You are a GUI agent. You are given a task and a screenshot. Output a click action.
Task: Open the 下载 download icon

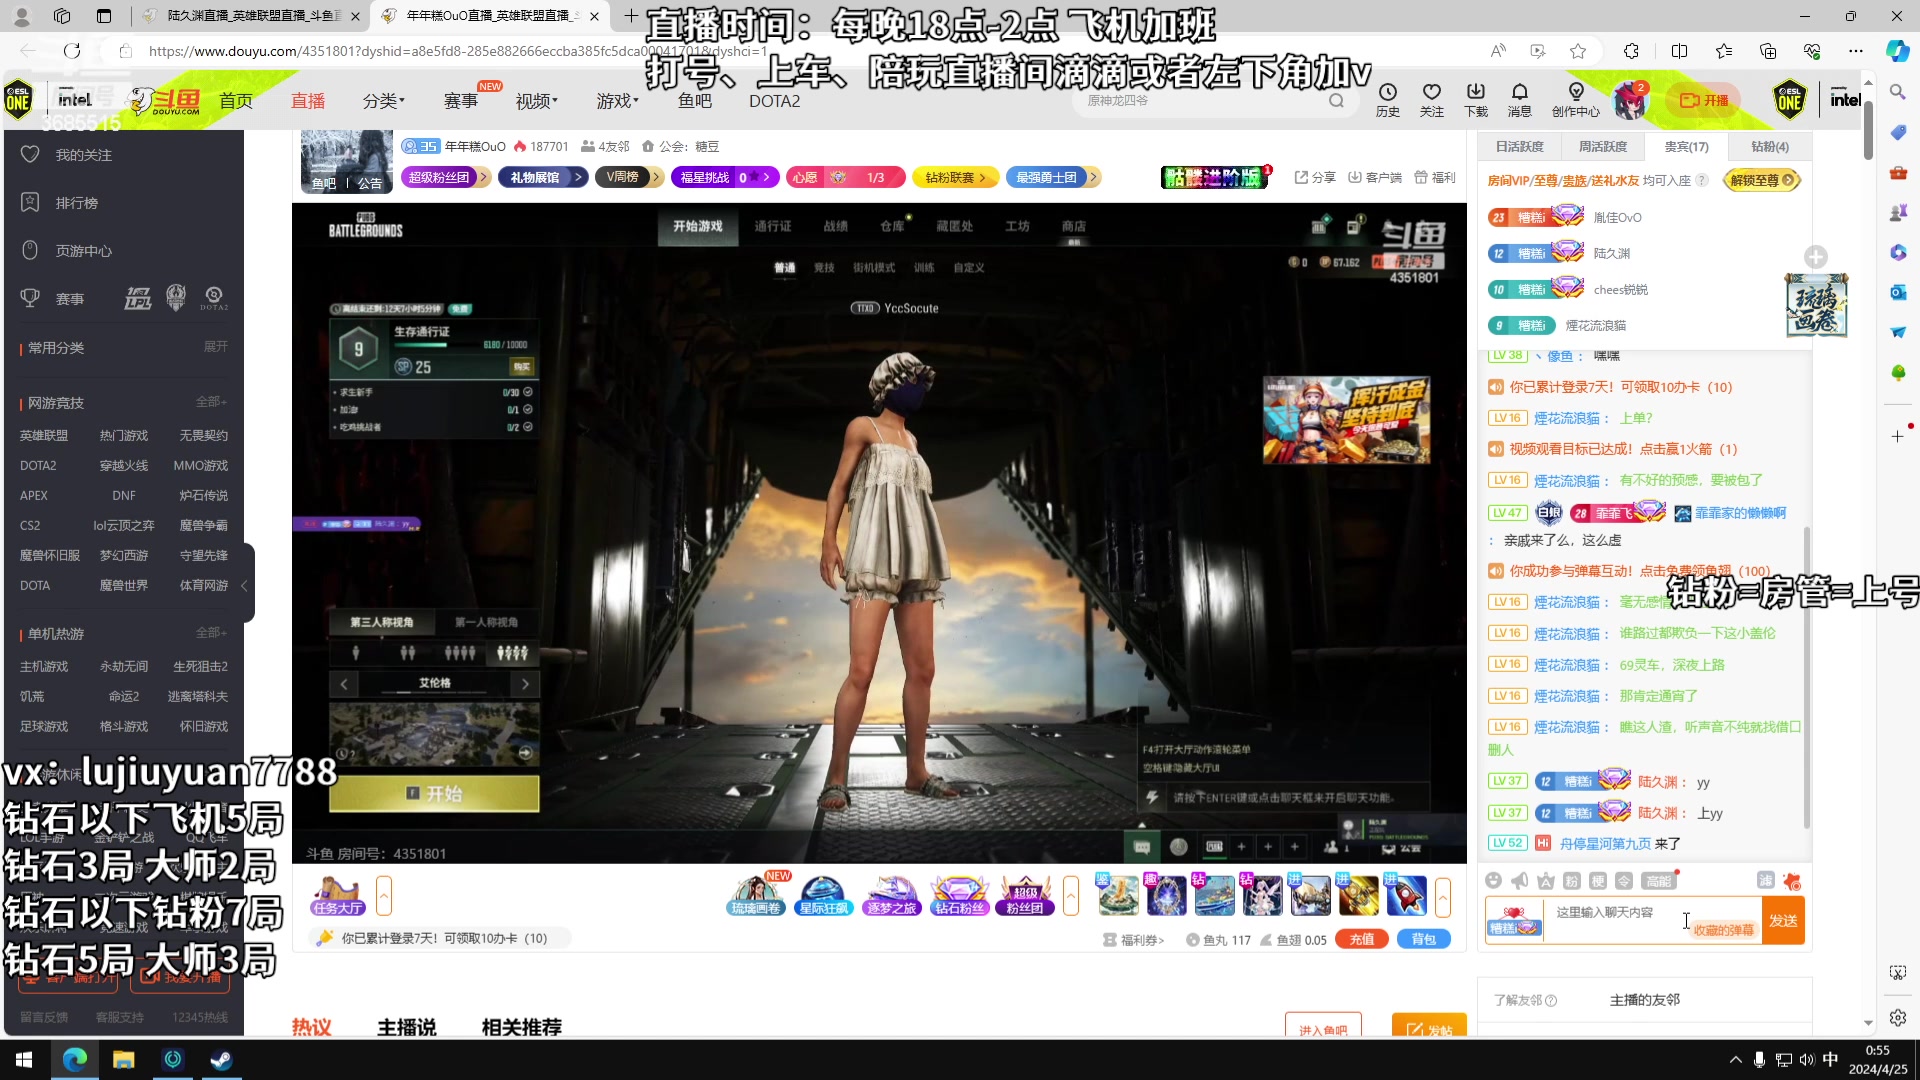[x=1476, y=100]
